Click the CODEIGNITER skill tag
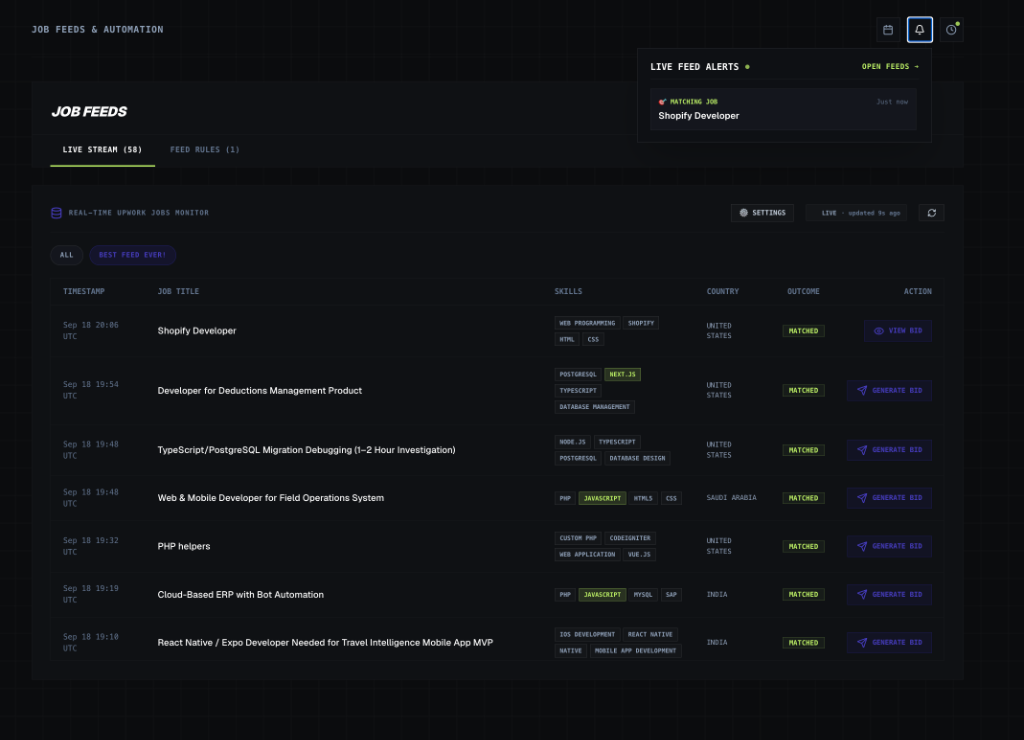Viewport: 1024px width, 740px height. pos(630,538)
